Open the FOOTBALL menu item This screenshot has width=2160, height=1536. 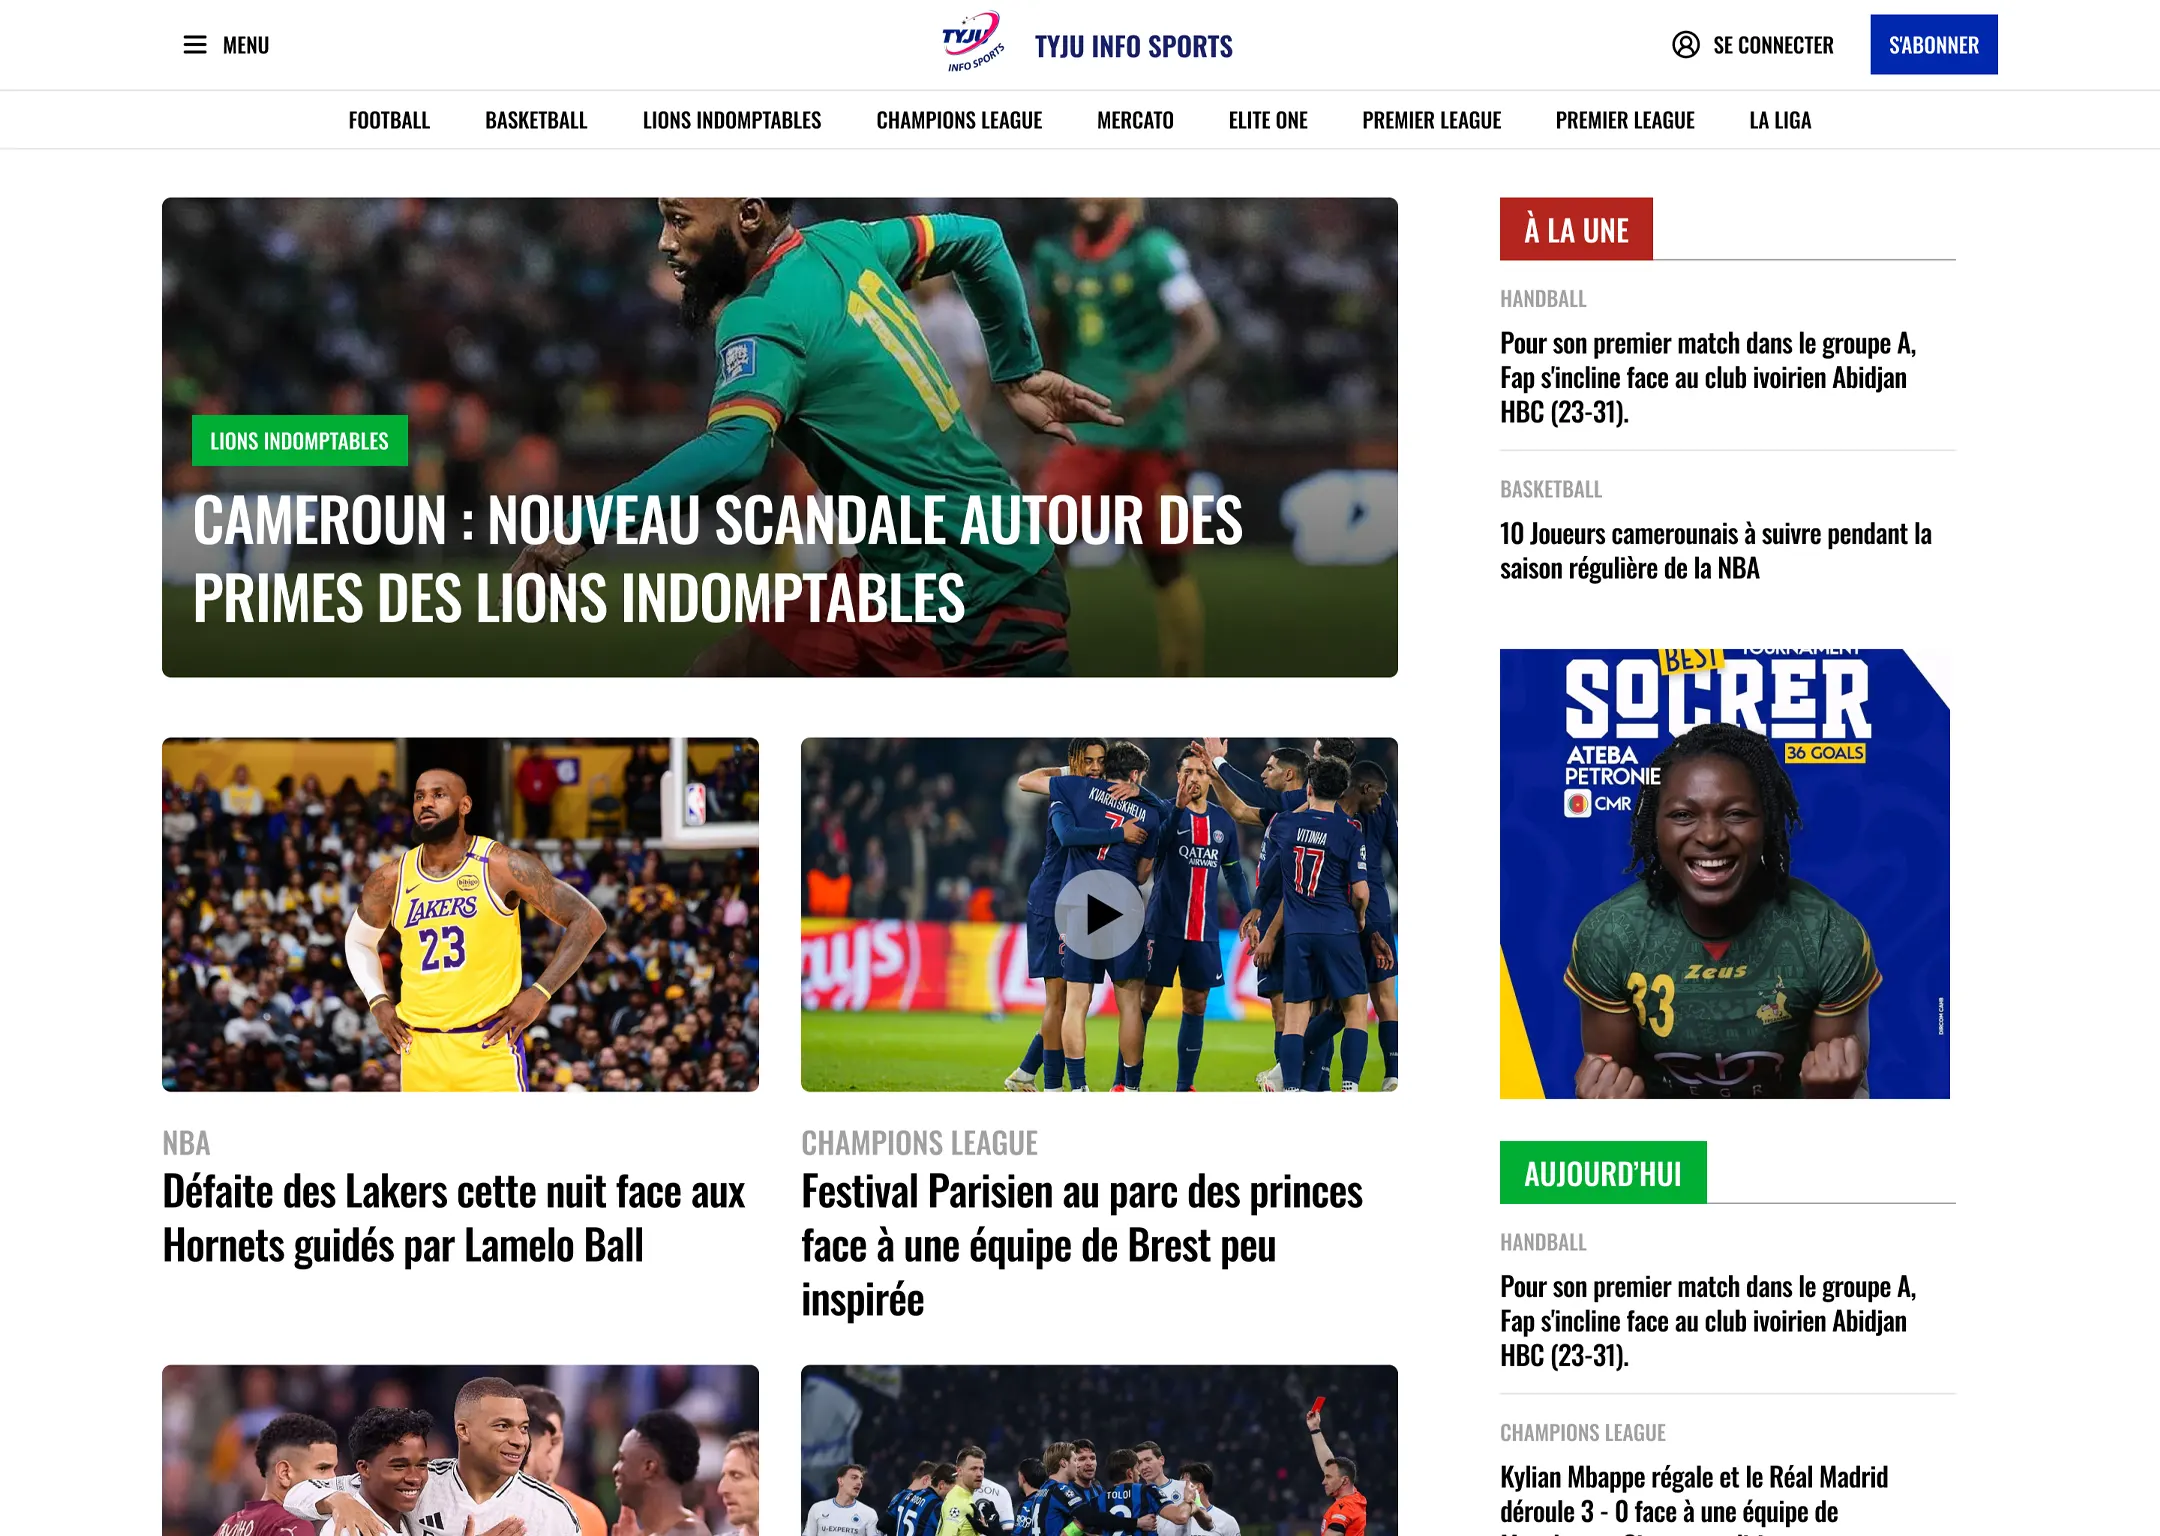(x=389, y=120)
